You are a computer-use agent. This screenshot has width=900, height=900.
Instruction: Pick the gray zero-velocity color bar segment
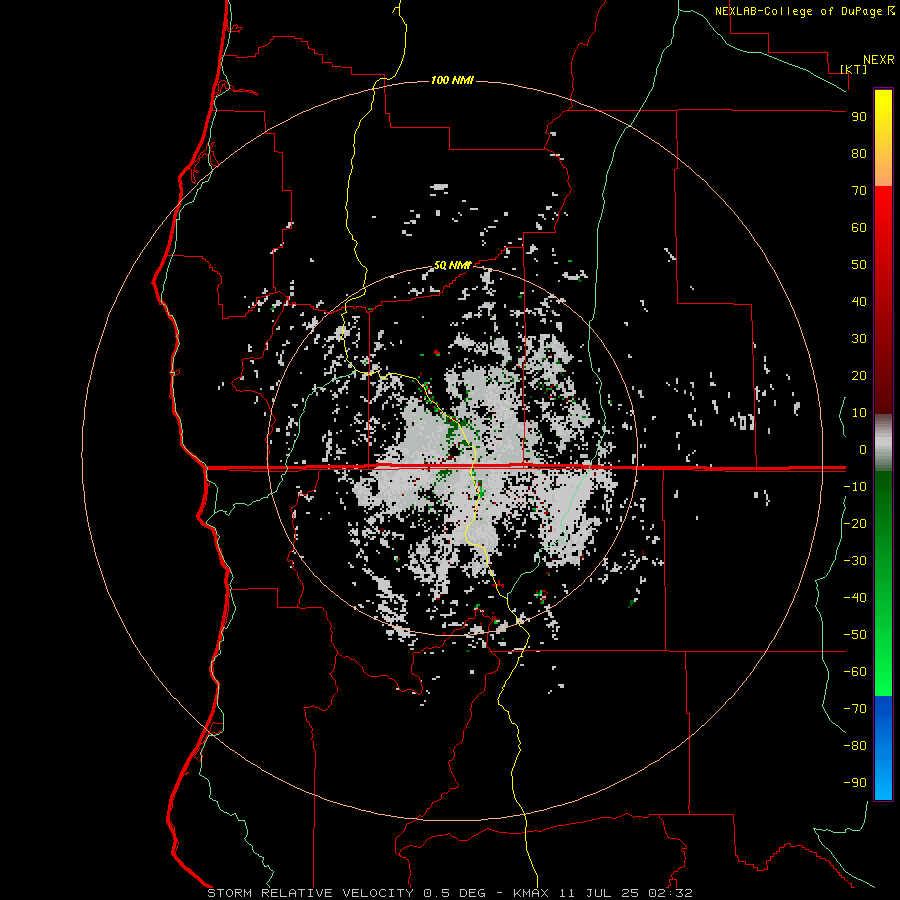pos(883,443)
